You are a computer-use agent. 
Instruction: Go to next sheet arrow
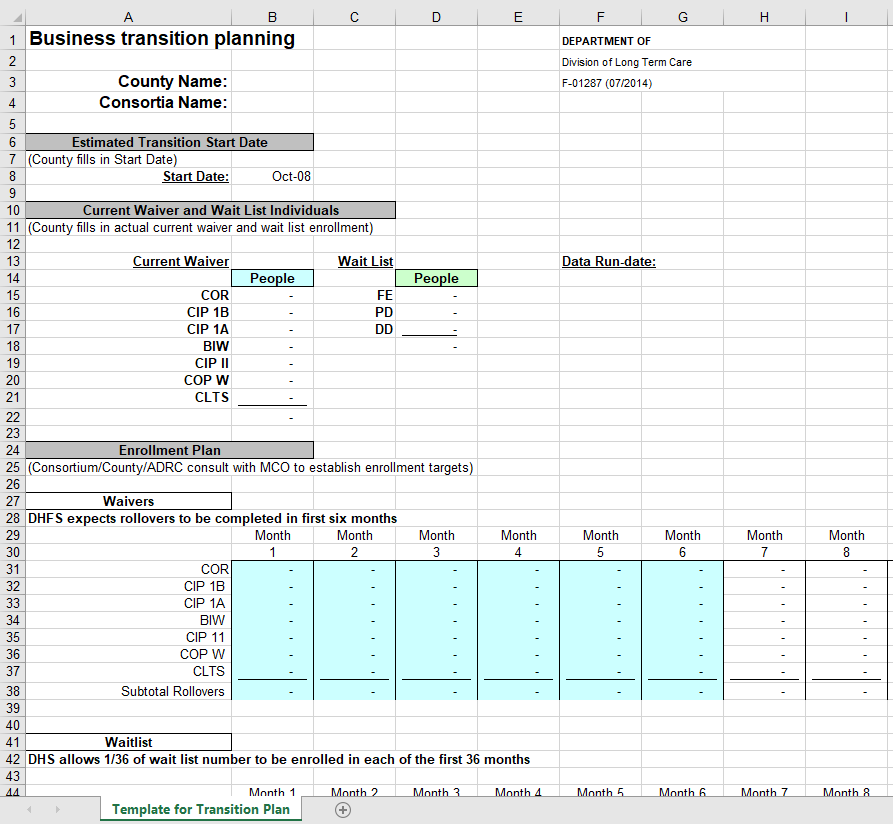click(57, 809)
